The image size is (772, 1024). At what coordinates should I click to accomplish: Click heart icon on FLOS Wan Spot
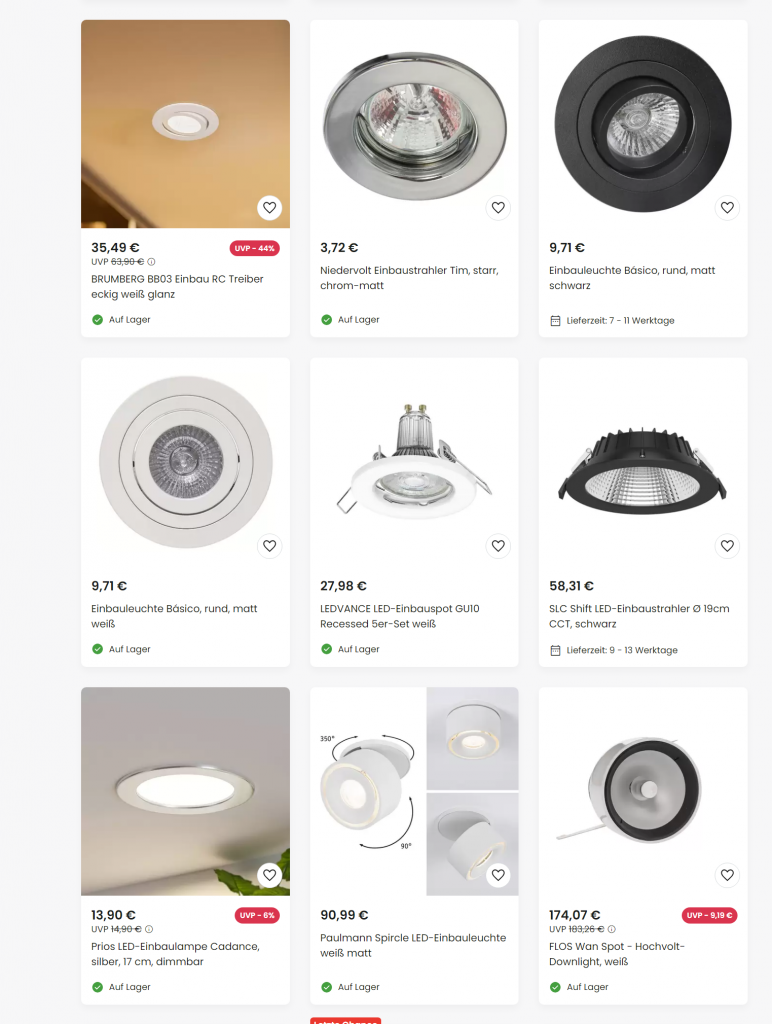tap(727, 875)
